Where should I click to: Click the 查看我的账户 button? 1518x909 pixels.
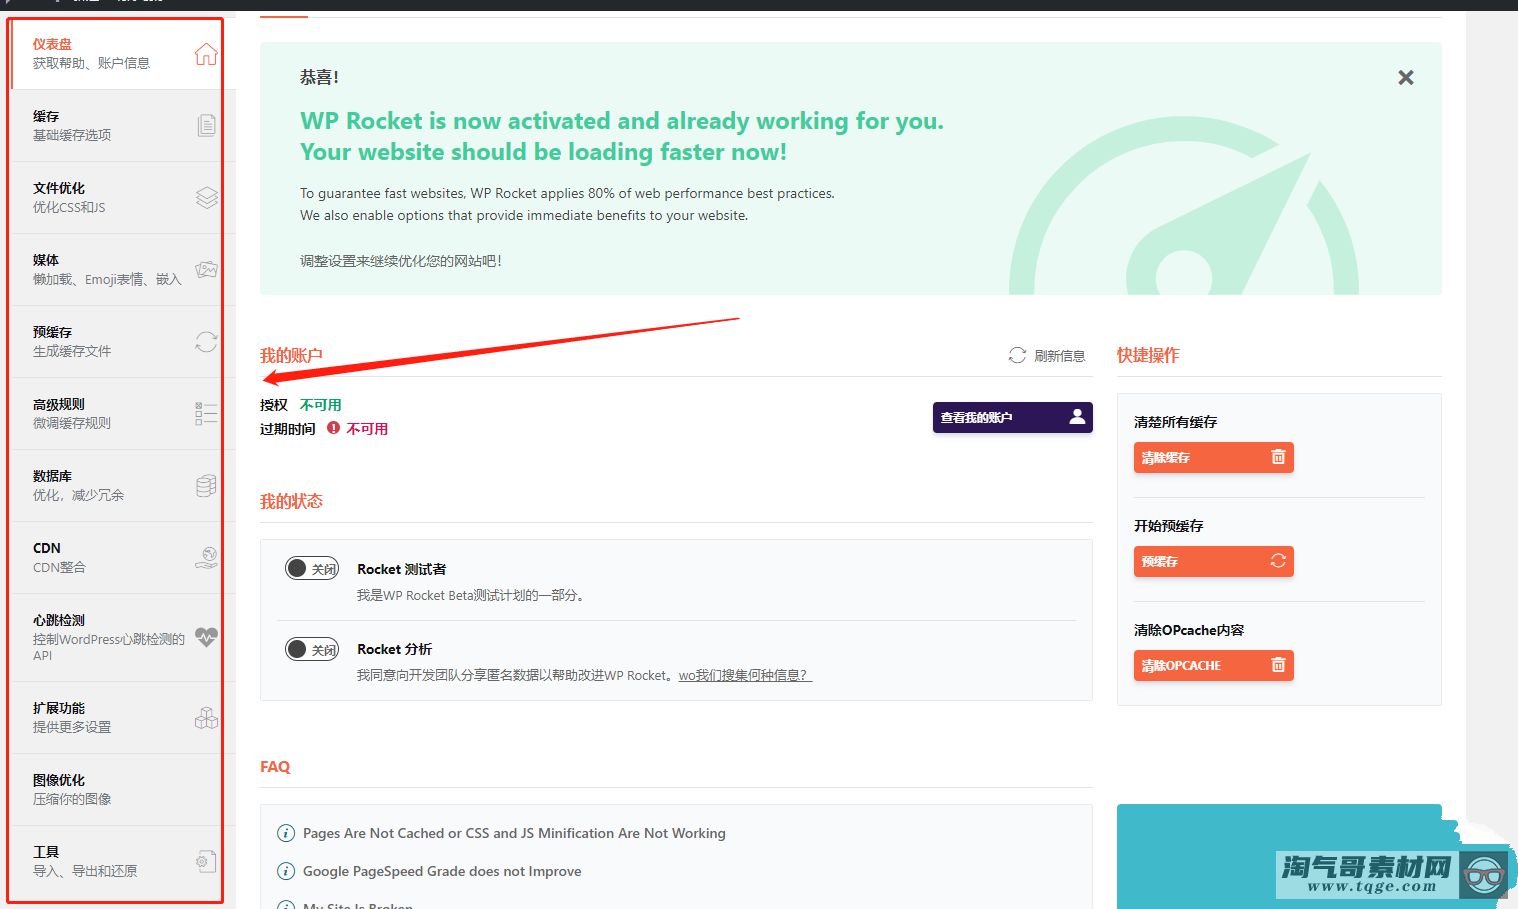pyautogui.click(x=1013, y=417)
